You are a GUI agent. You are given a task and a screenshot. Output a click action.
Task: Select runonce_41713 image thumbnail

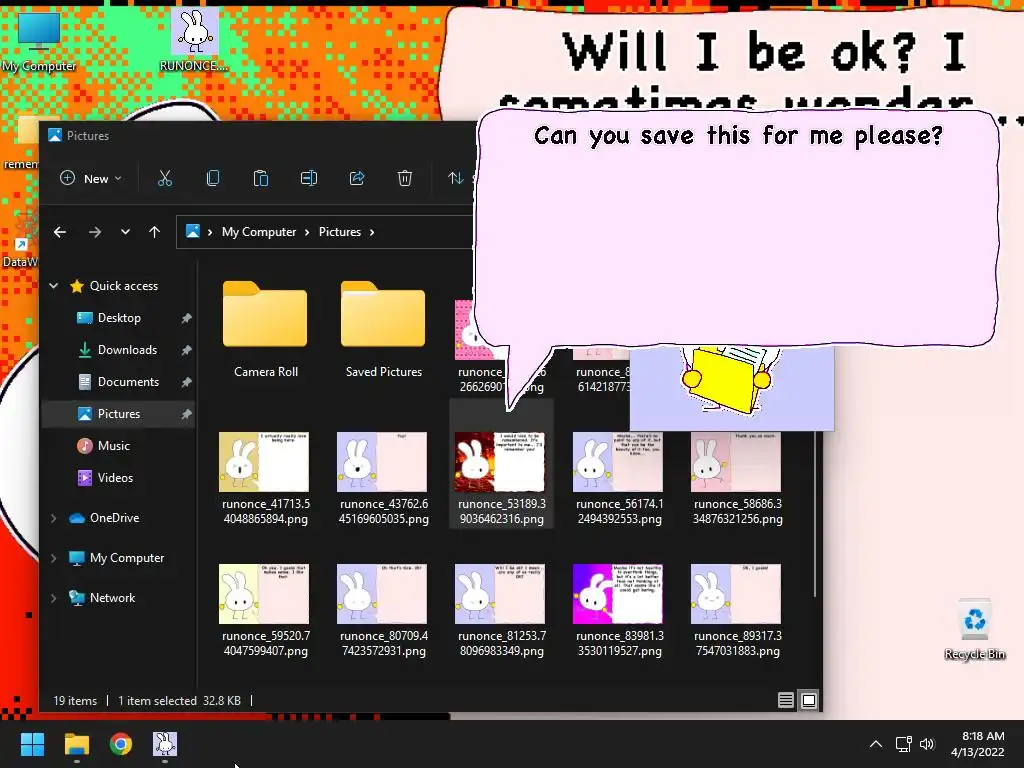click(x=264, y=462)
